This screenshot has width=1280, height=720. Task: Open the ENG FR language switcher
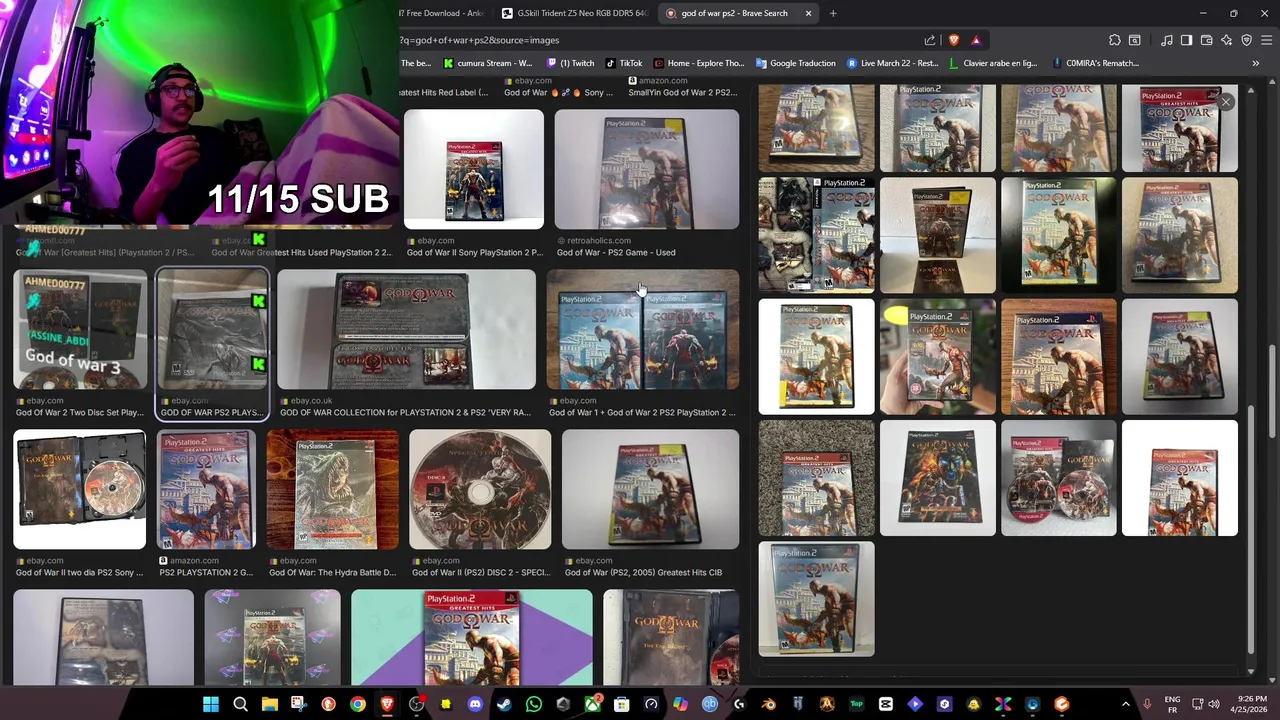click(1172, 704)
